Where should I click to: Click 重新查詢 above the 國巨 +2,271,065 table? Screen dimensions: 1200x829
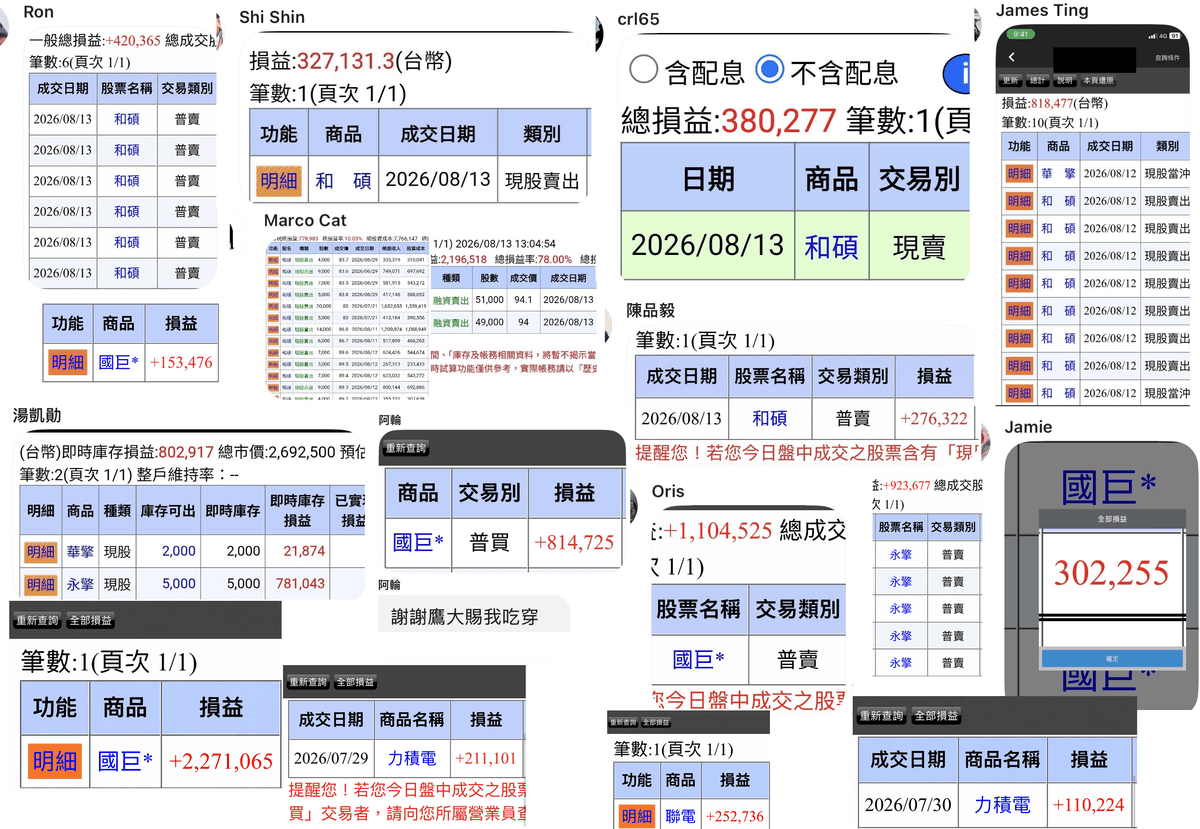pyautogui.click(x=37, y=620)
